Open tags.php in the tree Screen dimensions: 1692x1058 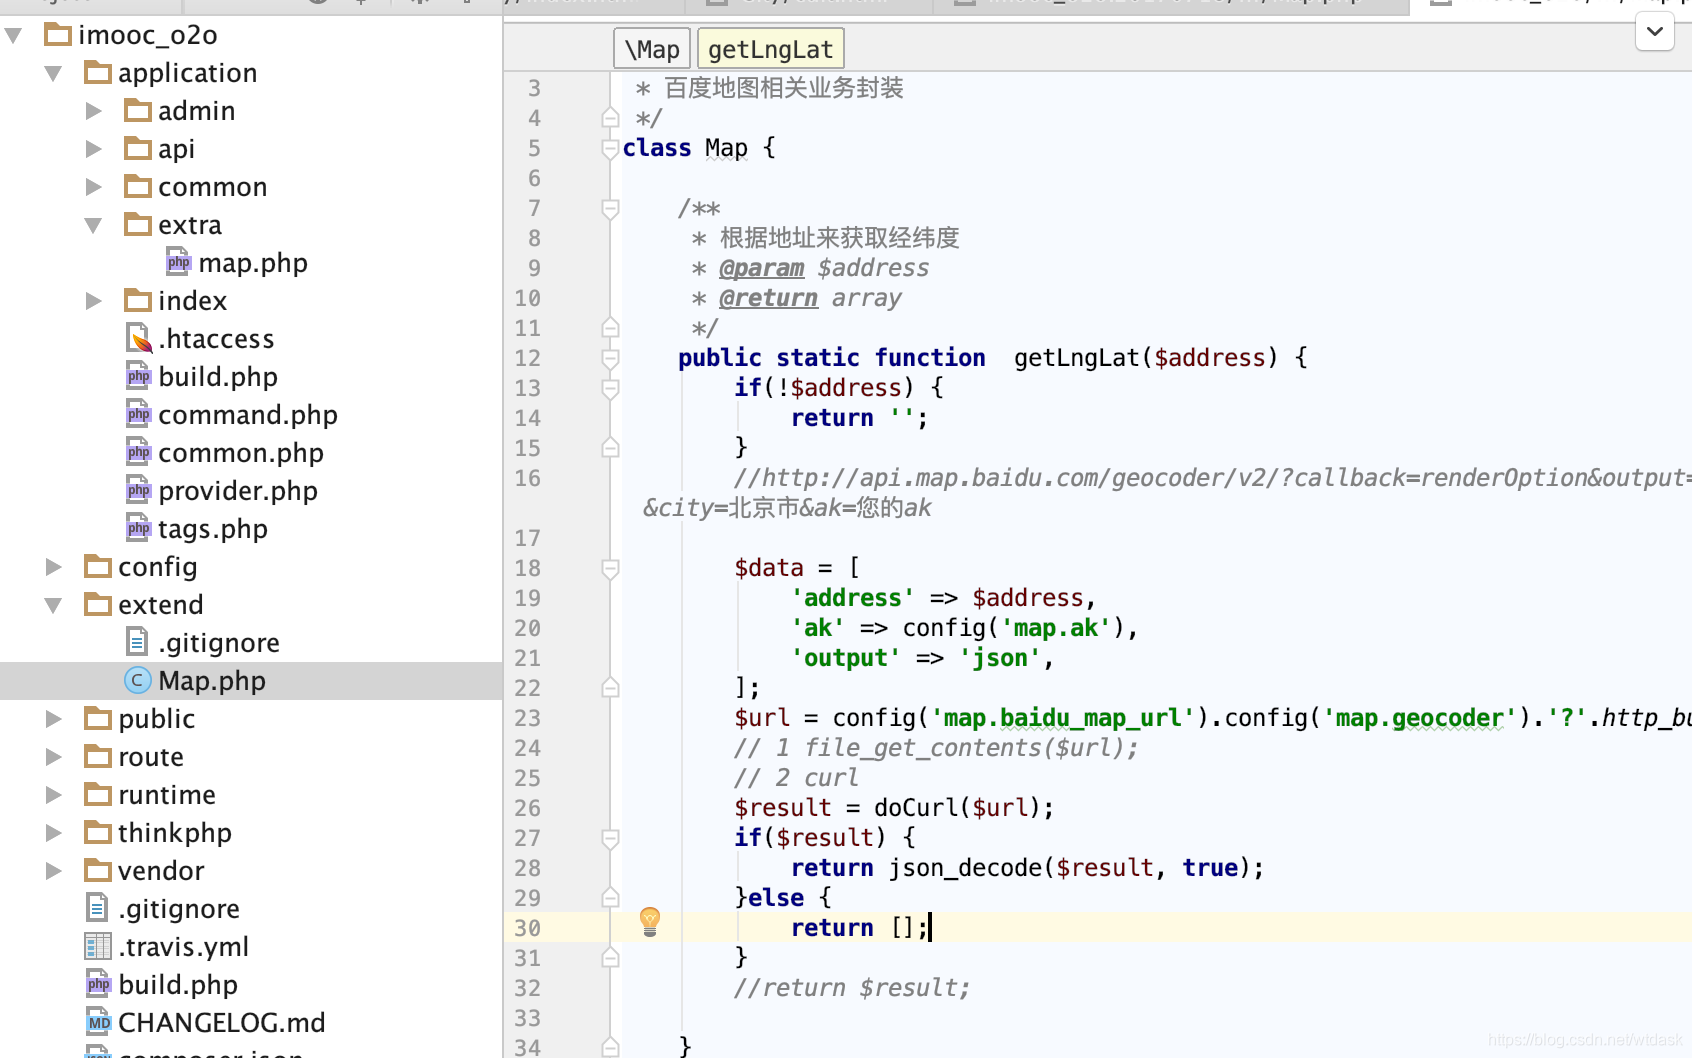pos(213,529)
